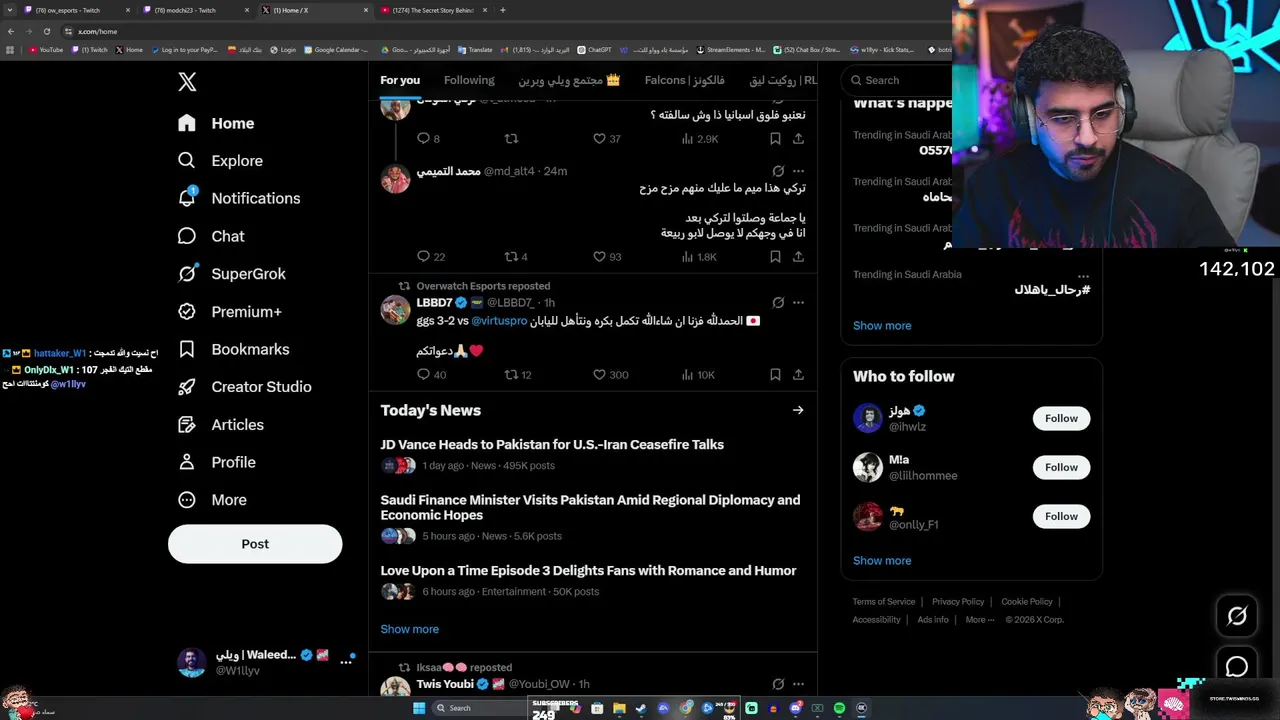
Task: Reply to LBBD7 post with 40 replies
Action: (x=432, y=375)
